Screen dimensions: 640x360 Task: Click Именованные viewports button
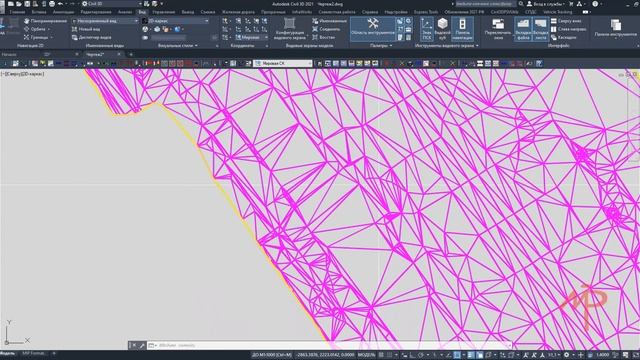329,21
